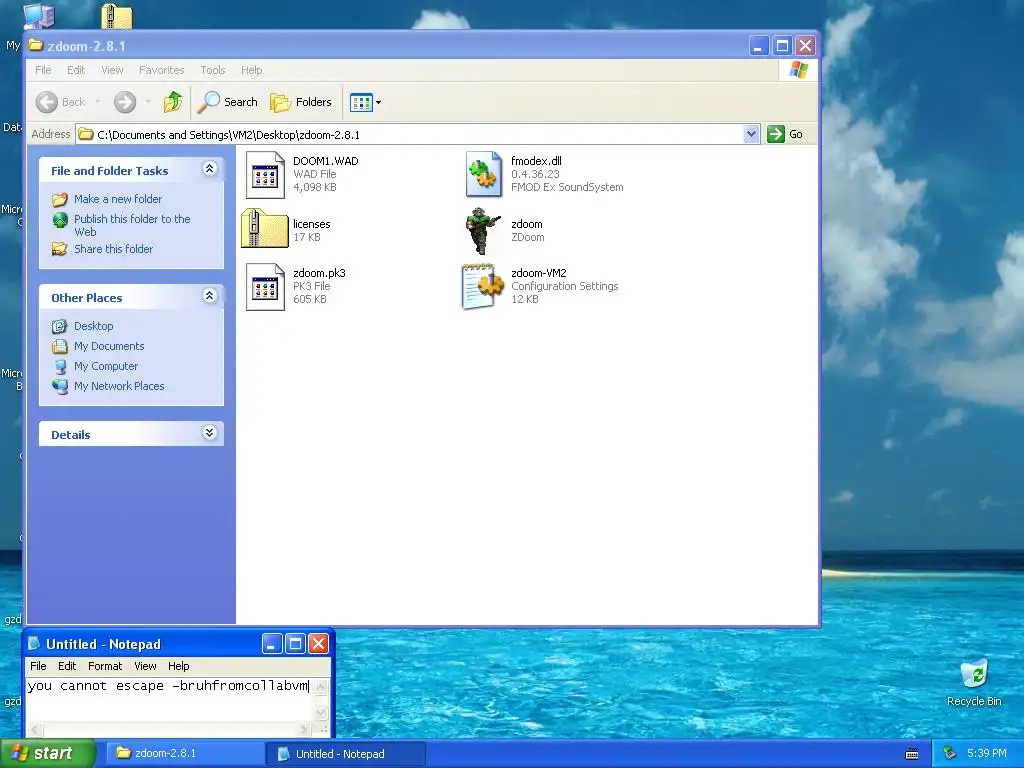Go to Desktop in Other Places
Image resolution: width=1024 pixels, height=768 pixels.
coord(93,326)
